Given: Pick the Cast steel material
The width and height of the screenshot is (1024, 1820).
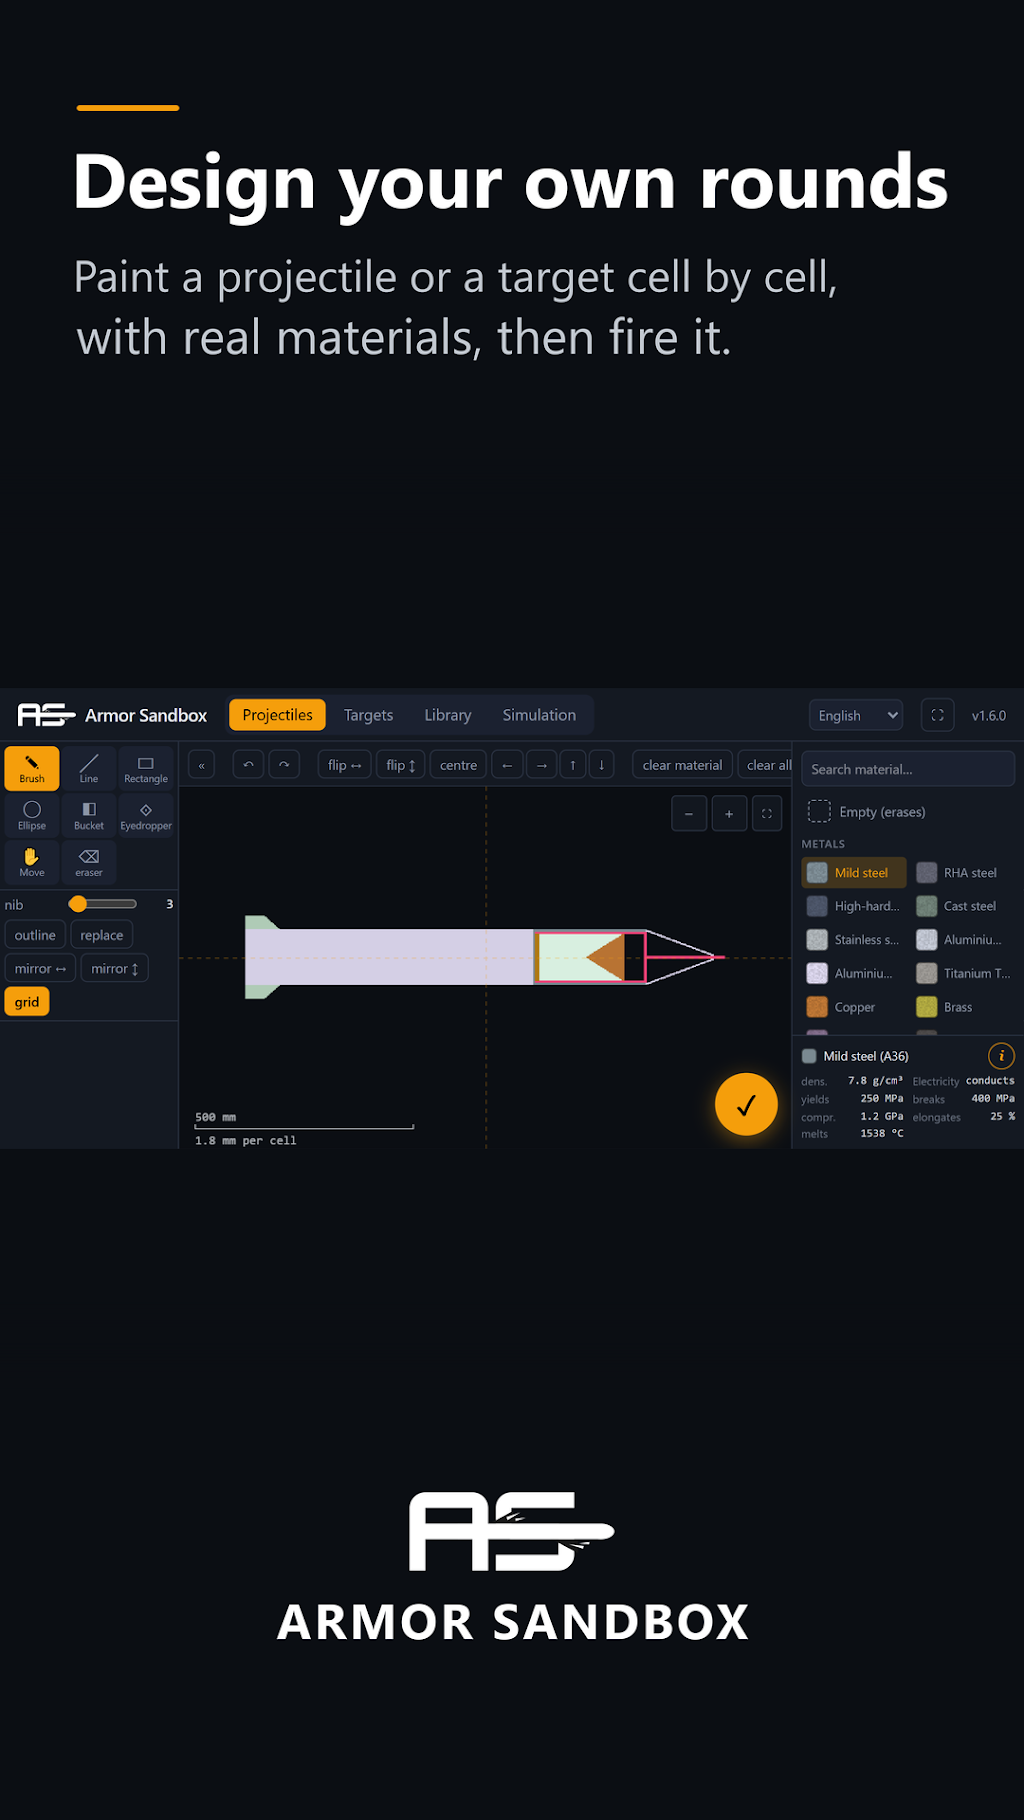Looking at the screenshot, I should [x=963, y=906].
